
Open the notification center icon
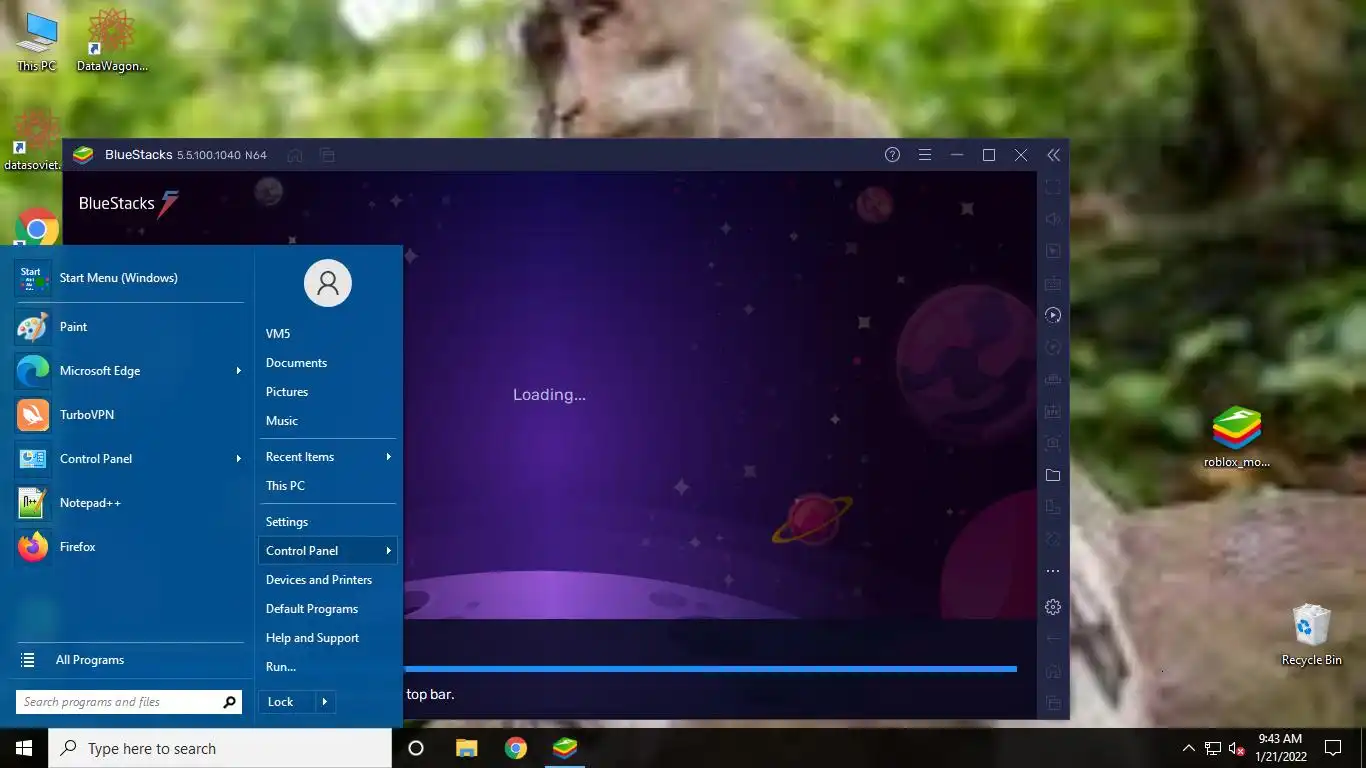[1332, 748]
